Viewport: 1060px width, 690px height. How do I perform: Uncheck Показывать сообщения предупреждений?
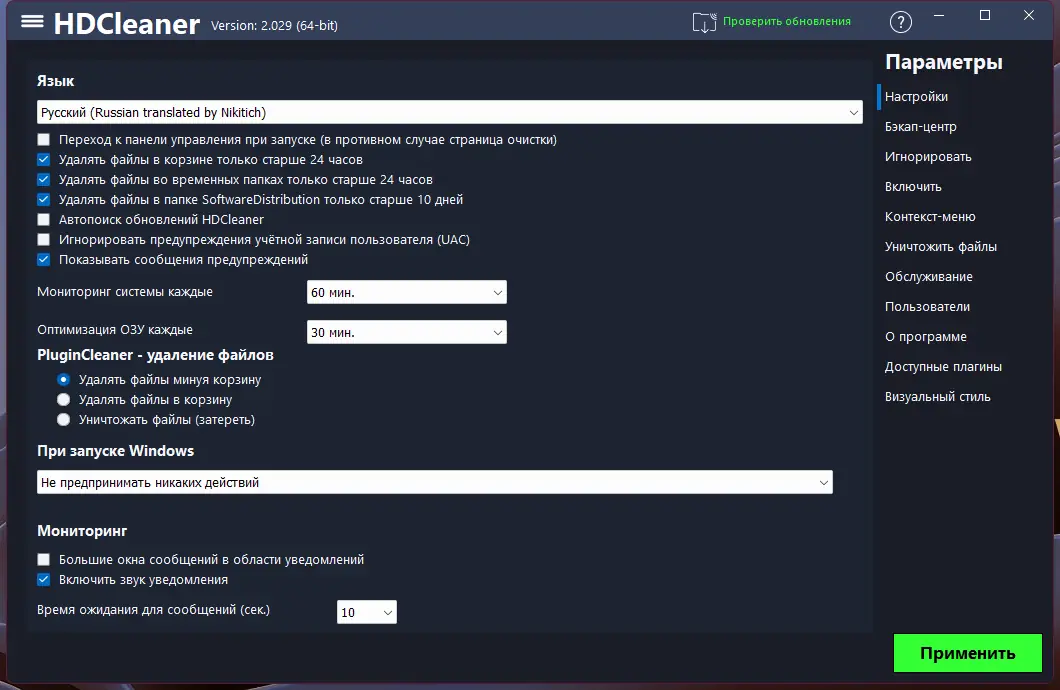click(x=44, y=260)
